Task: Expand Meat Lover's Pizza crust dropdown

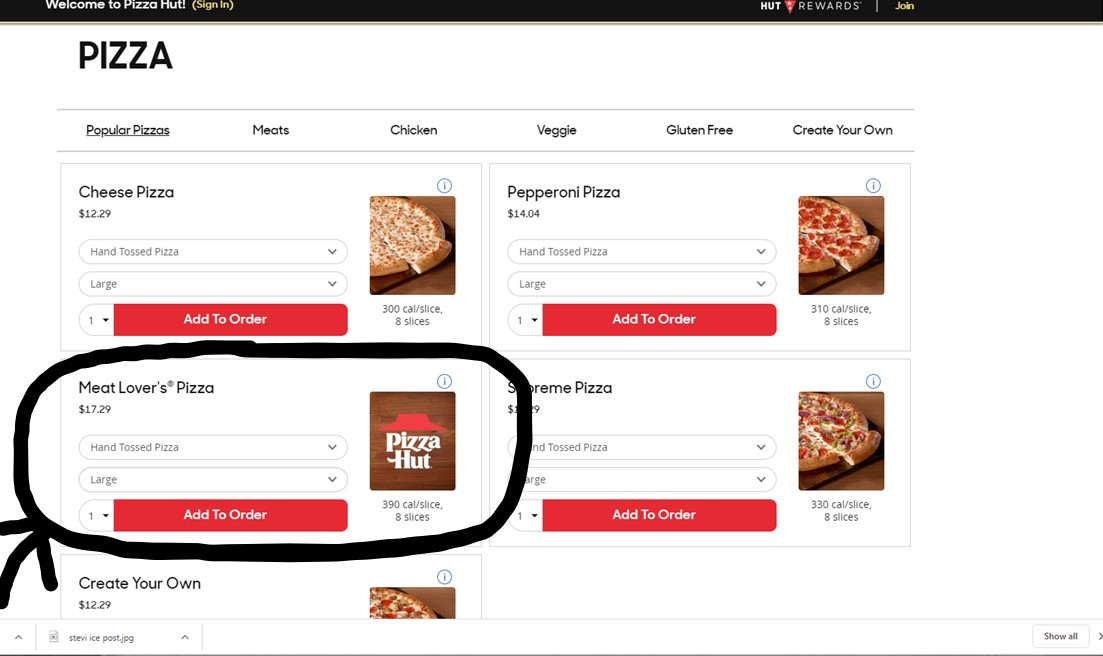Action: [213, 447]
